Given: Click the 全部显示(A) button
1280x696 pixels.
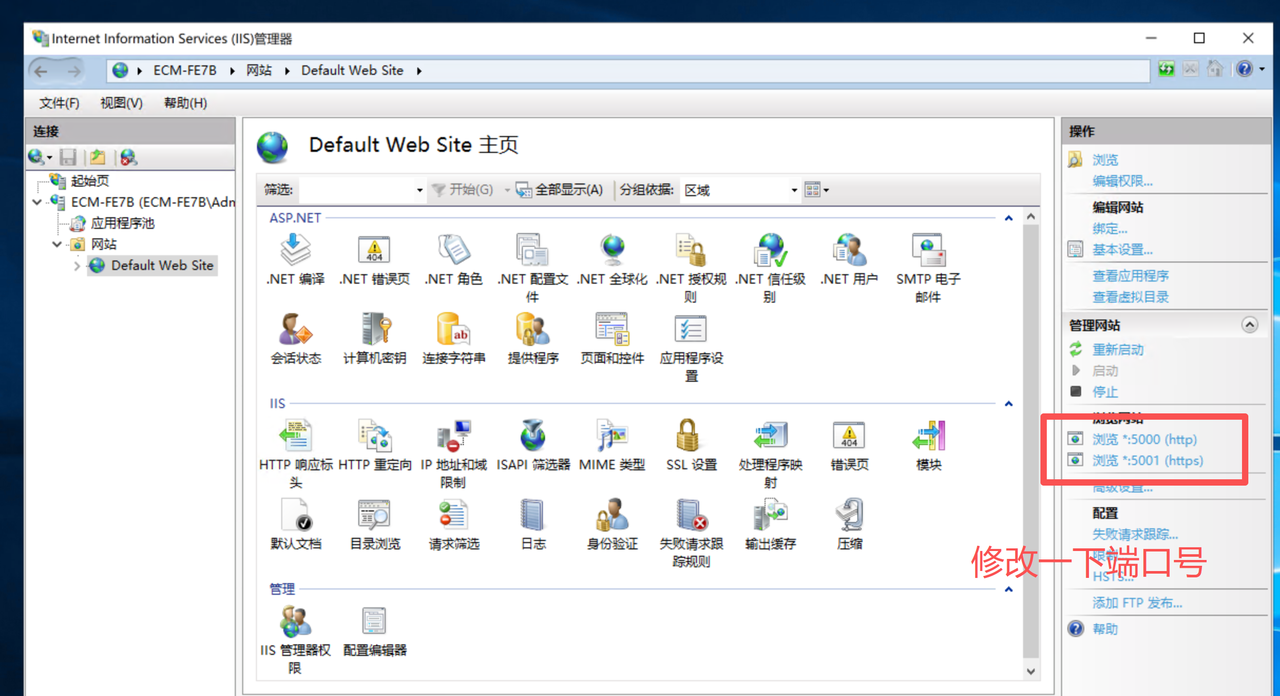Looking at the screenshot, I should click(x=560, y=190).
